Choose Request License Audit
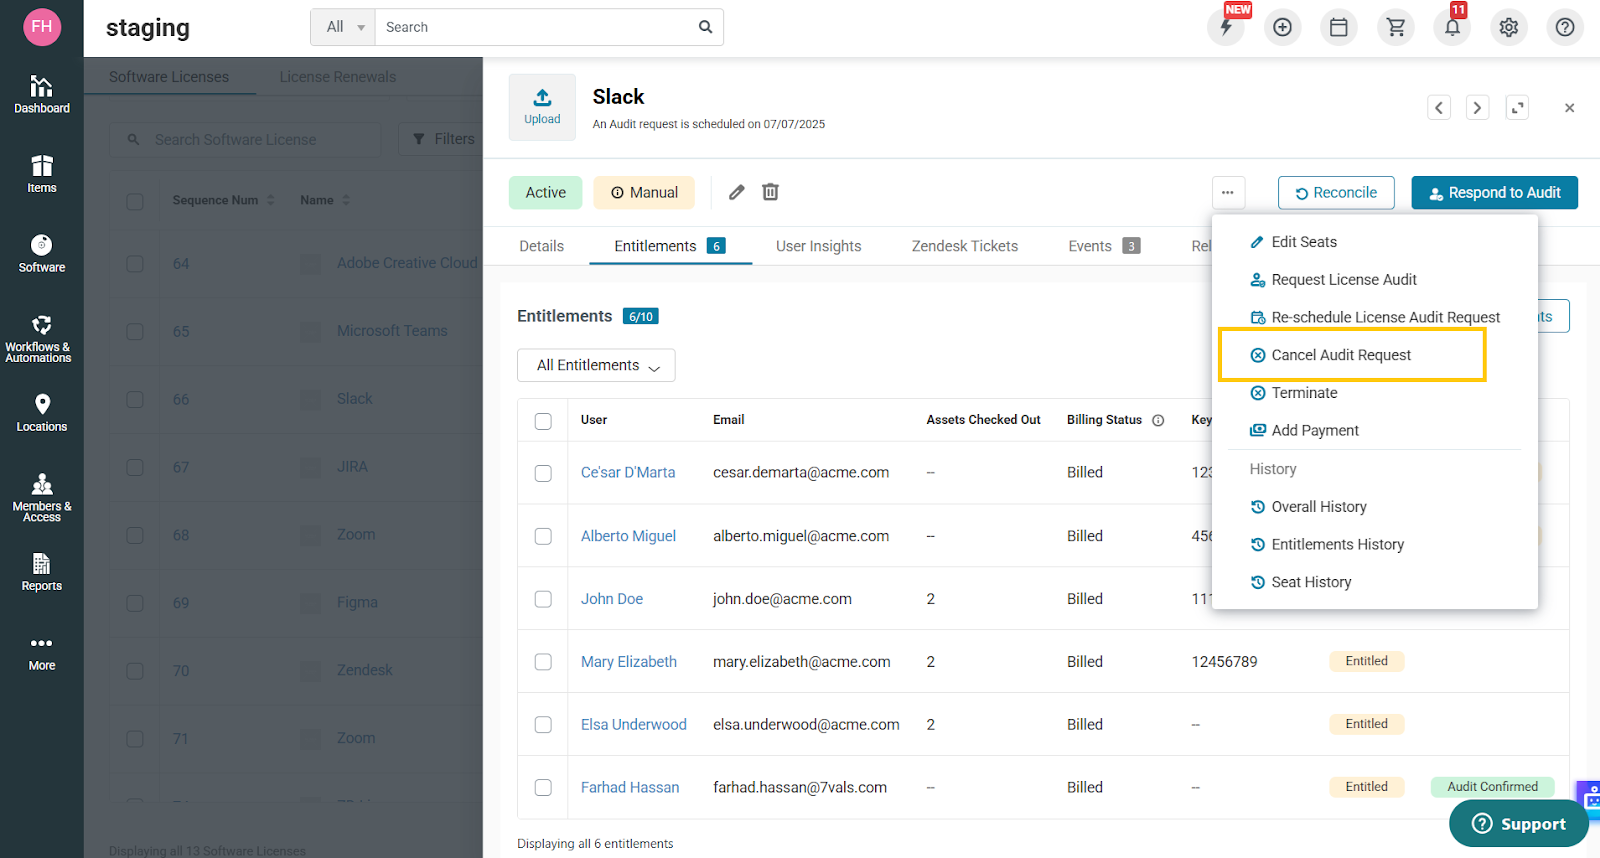 (1333, 280)
